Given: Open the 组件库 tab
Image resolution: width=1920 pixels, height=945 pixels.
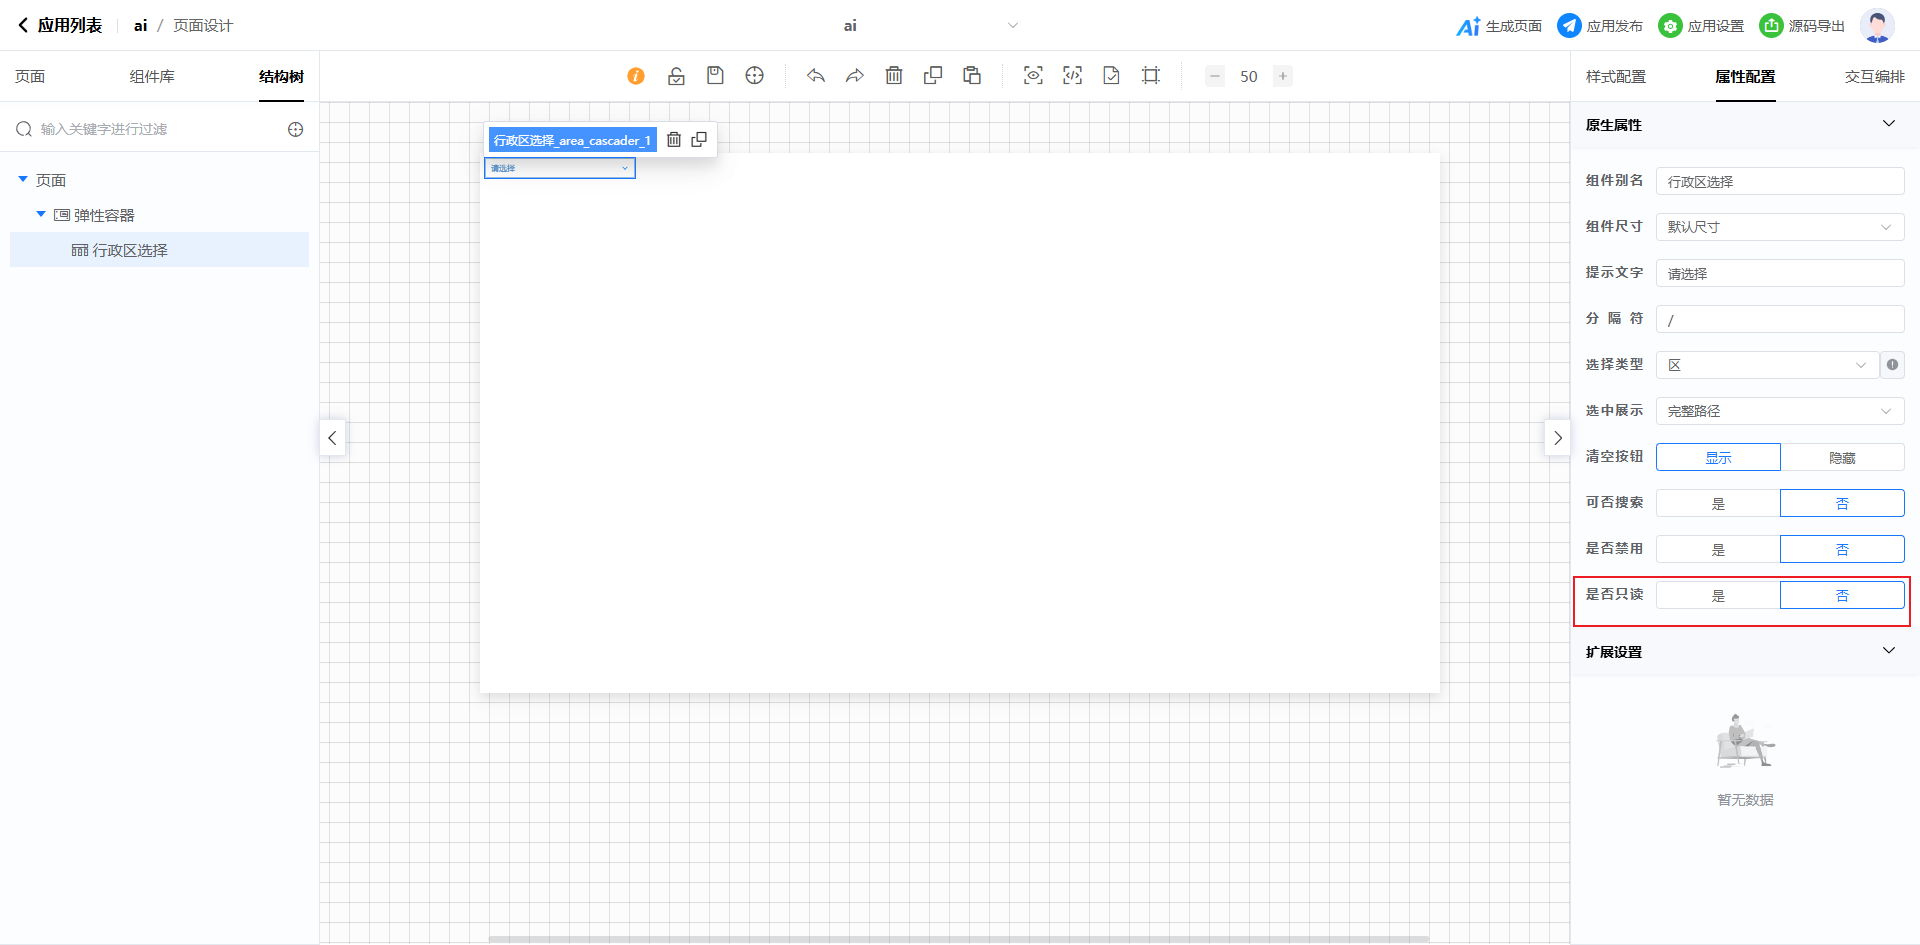Looking at the screenshot, I should pyautogui.click(x=152, y=77).
